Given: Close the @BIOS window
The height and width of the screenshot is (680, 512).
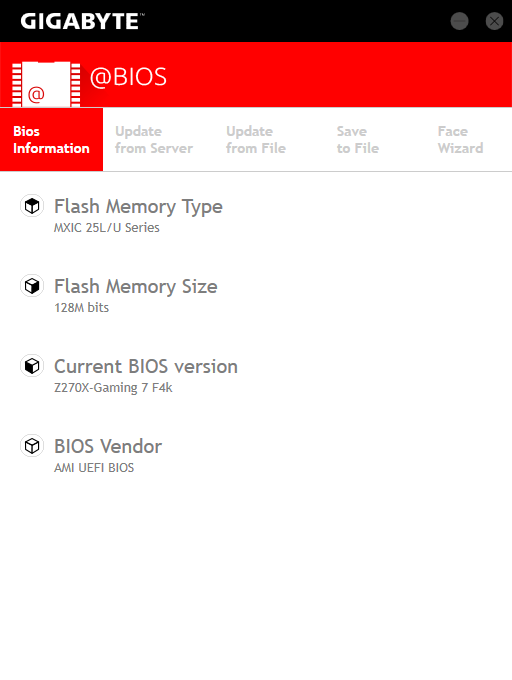Looking at the screenshot, I should point(494,21).
